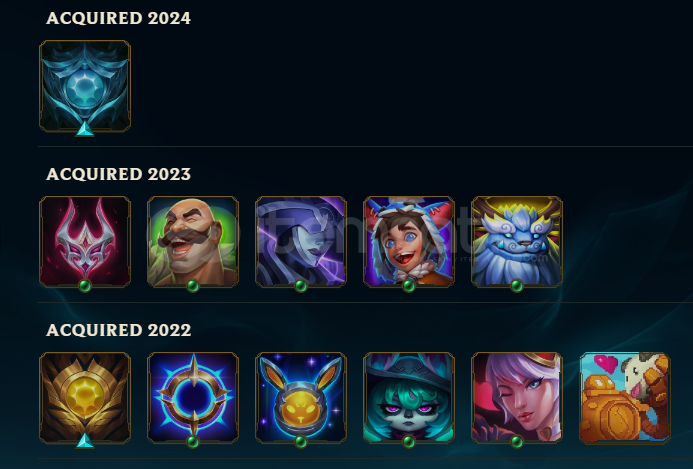The width and height of the screenshot is (693, 469).
Task: Select the gold winged crest icon from 2022
Action: pyautogui.click(x=85, y=398)
